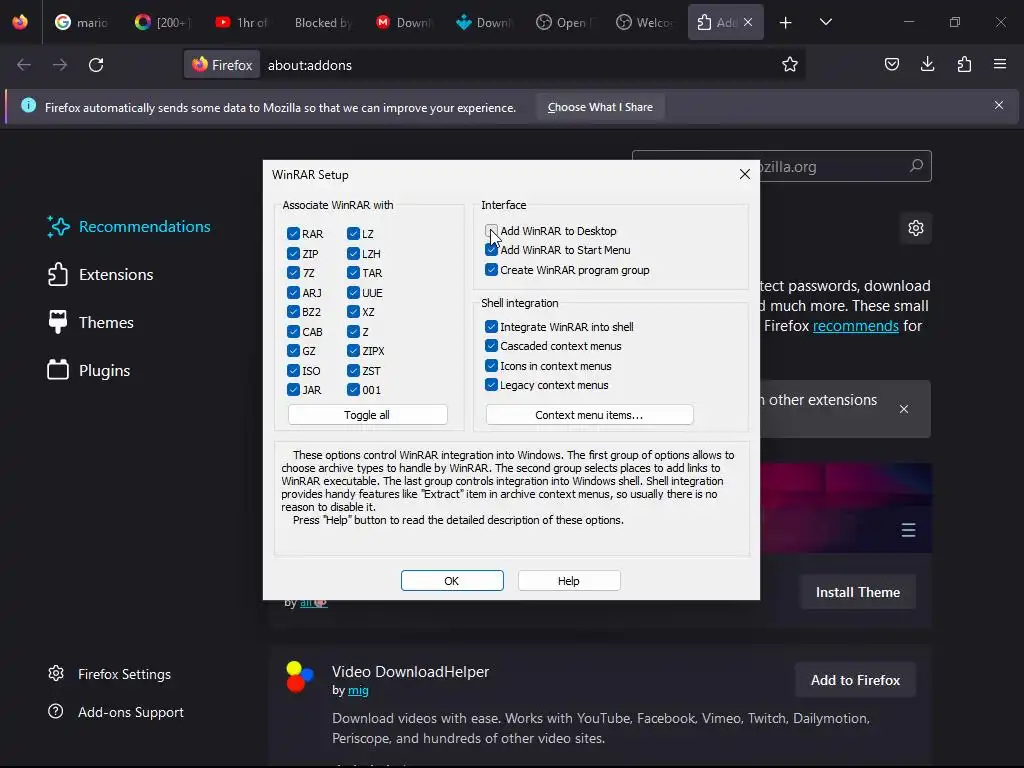Open the Recommendations category

(x=129, y=227)
